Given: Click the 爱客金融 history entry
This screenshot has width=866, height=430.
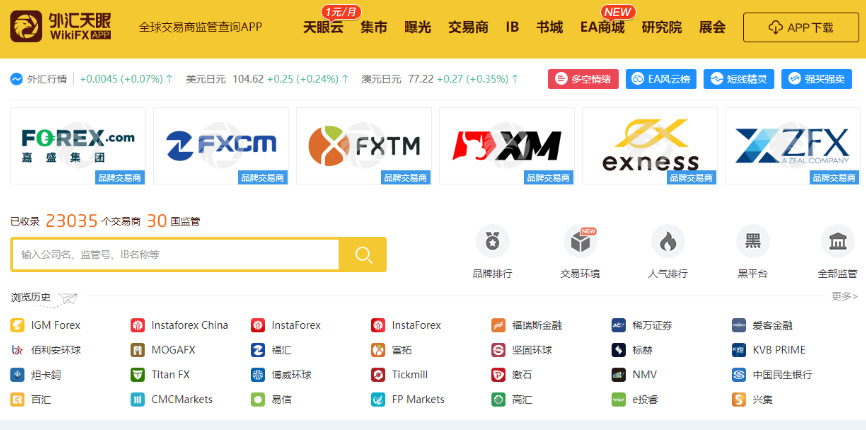Looking at the screenshot, I should pos(763,325).
